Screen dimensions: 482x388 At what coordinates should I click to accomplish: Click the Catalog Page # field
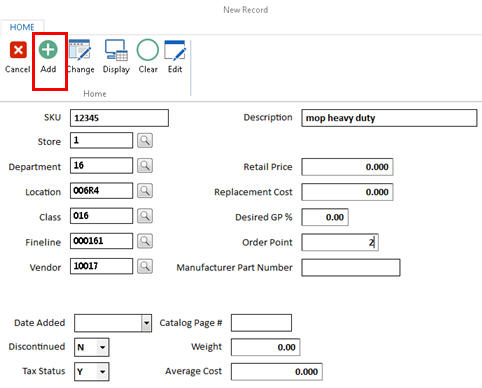tap(261, 323)
